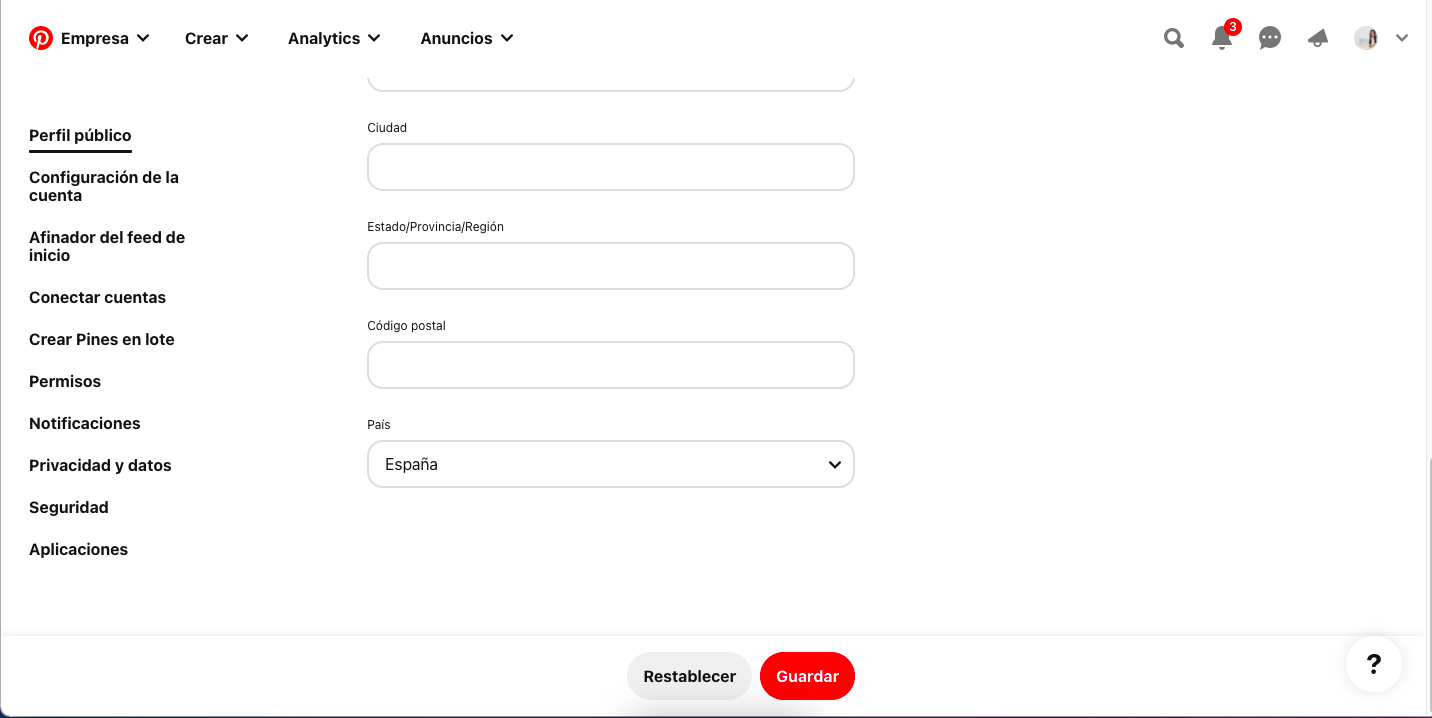Go to Privacidad y datos section

(x=100, y=465)
